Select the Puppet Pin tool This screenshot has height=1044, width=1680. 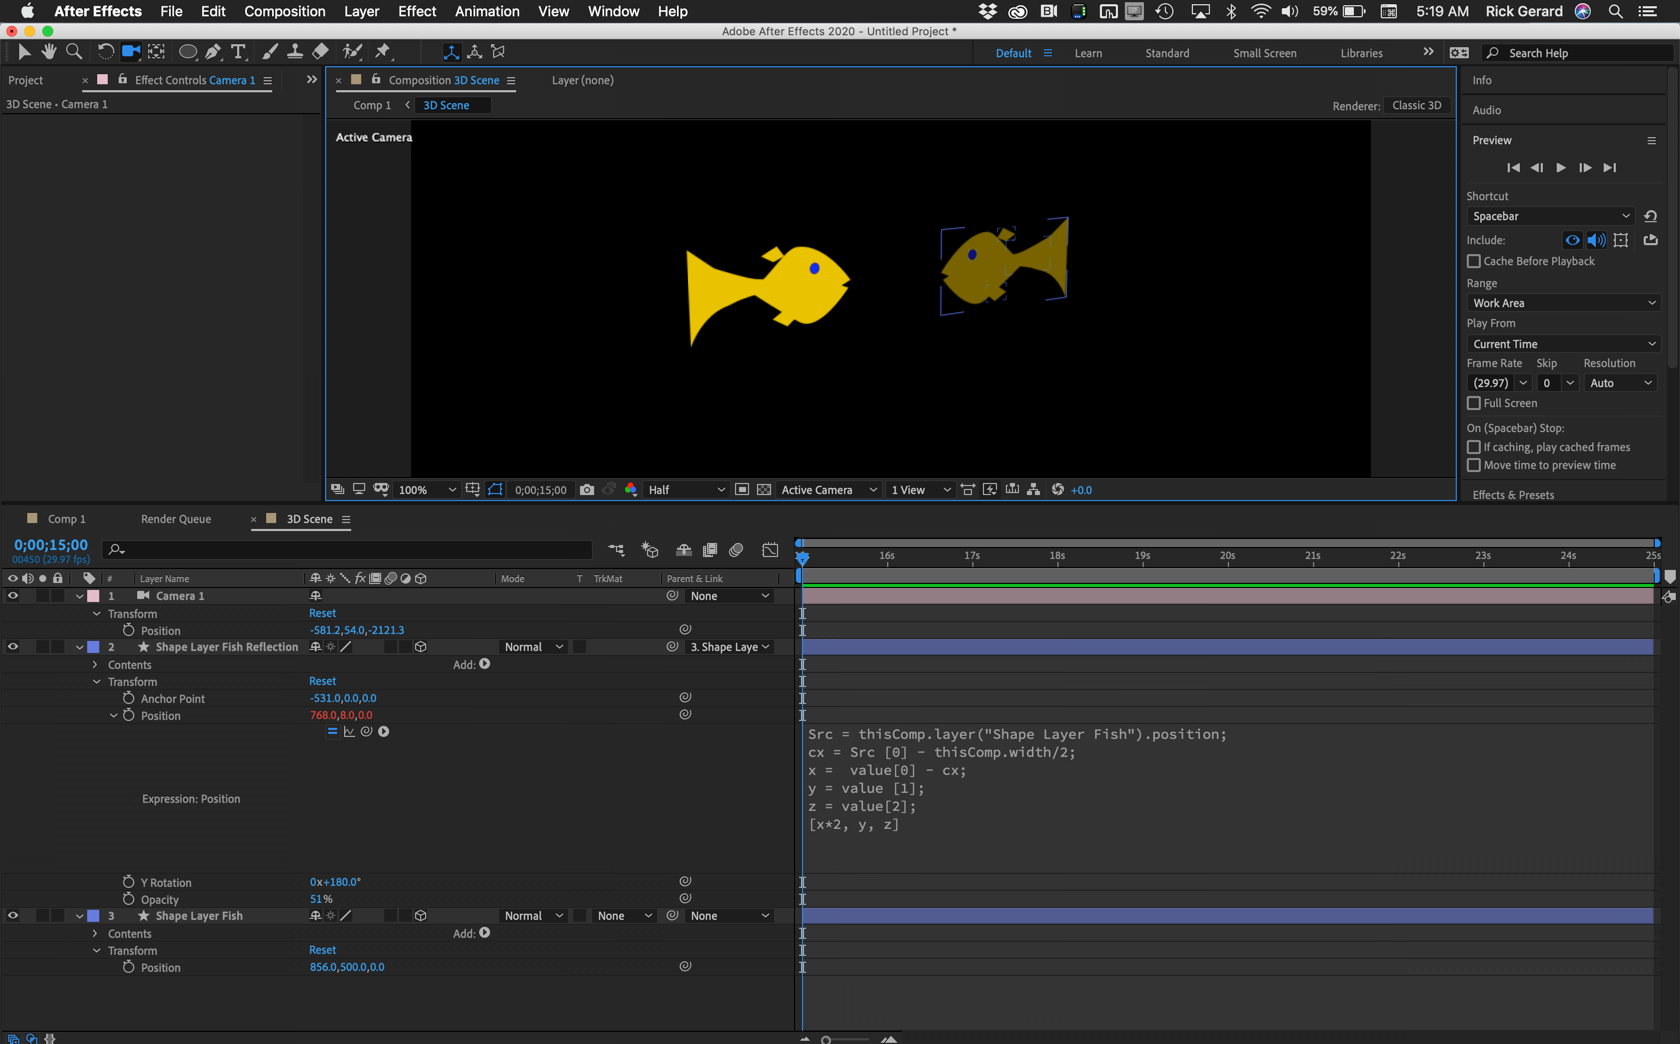[x=382, y=51]
